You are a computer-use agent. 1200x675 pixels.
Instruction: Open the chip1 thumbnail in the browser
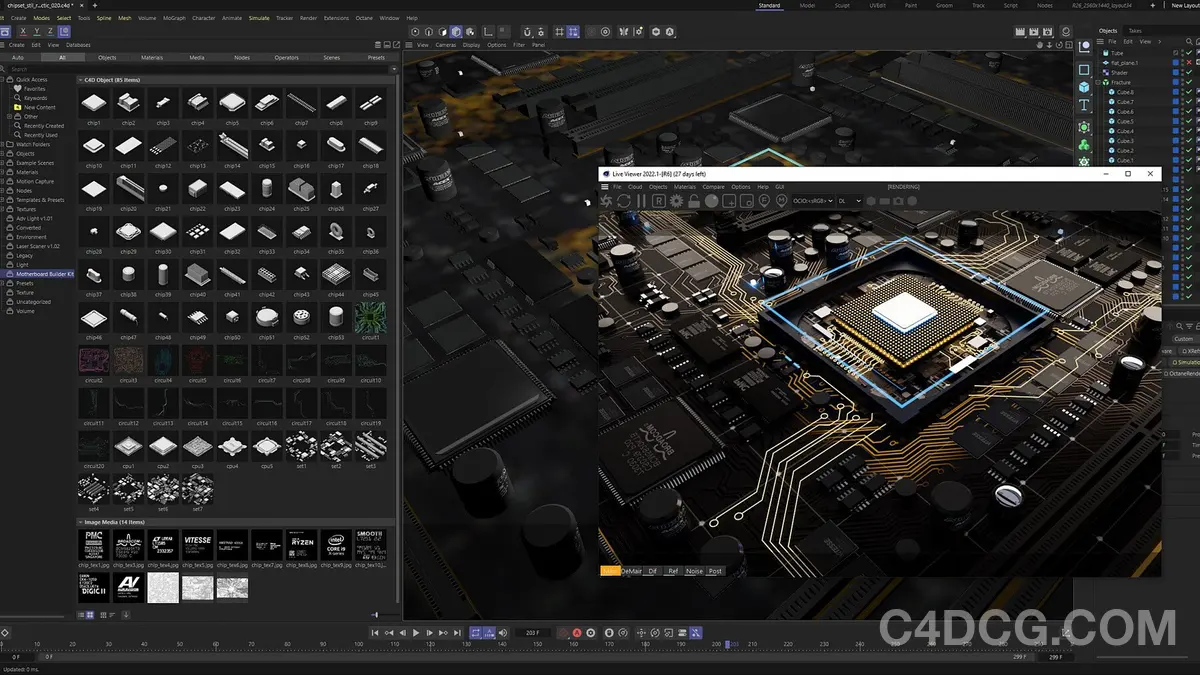click(94, 100)
